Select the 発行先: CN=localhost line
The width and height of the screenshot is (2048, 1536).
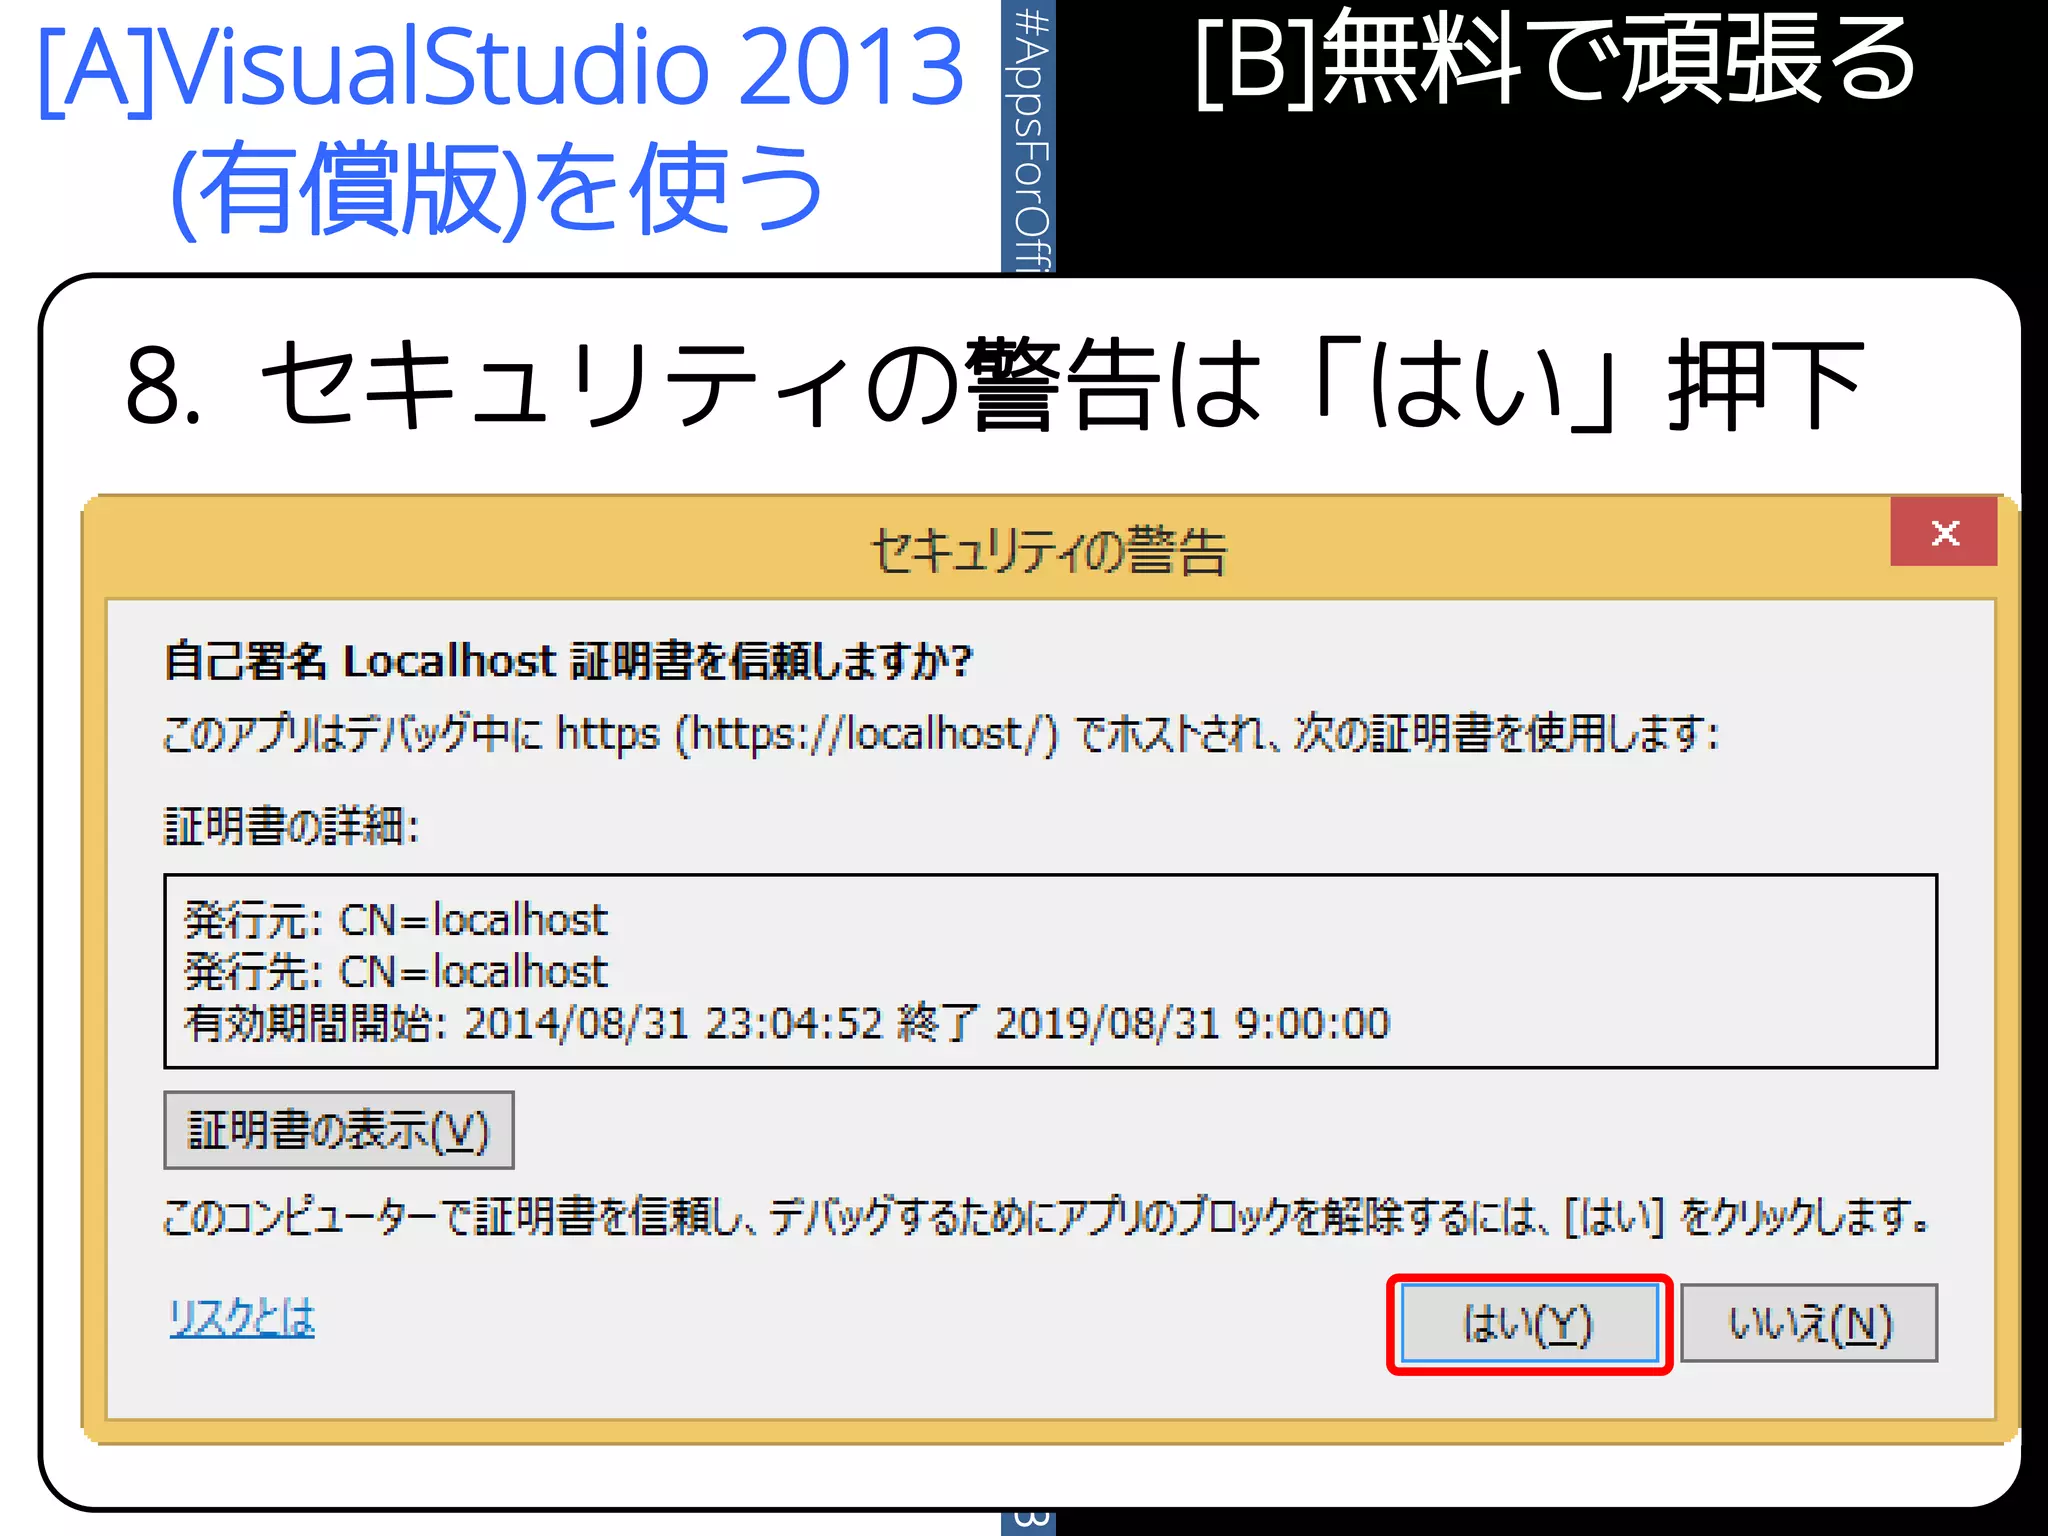(x=396, y=972)
